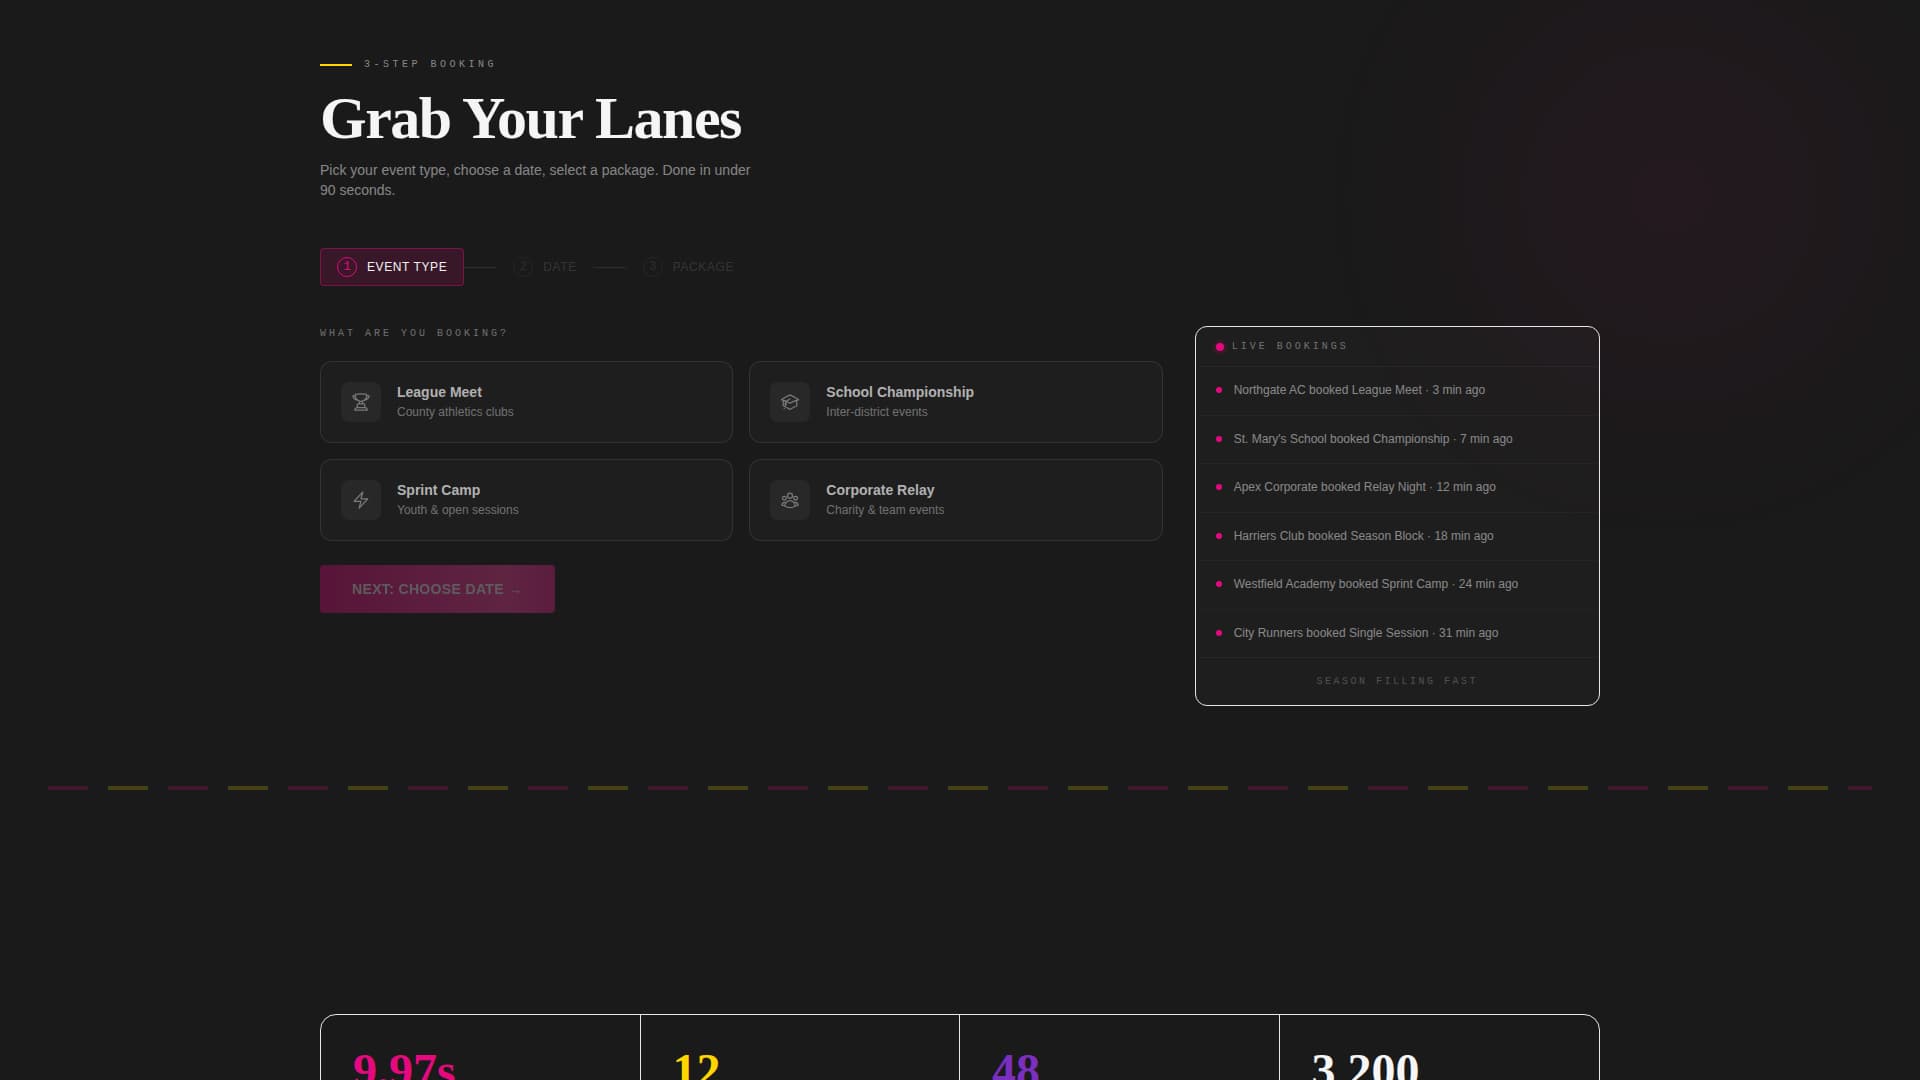Viewport: 1920px width, 1080px height.
Task: Click the Live Bookings panel header
Action: (1397, 346)
